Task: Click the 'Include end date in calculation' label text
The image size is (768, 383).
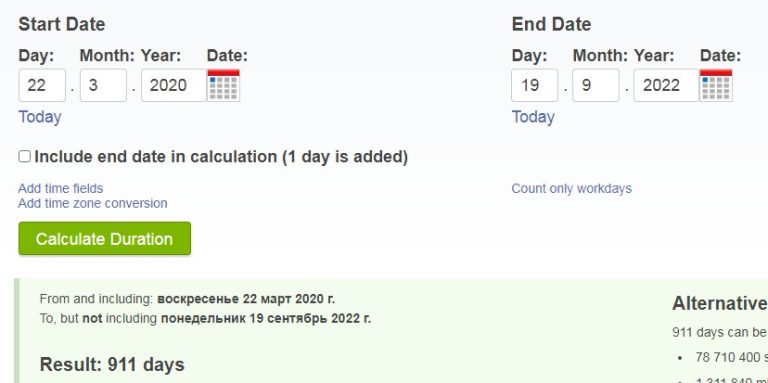Action: click(x=221, y=157)
